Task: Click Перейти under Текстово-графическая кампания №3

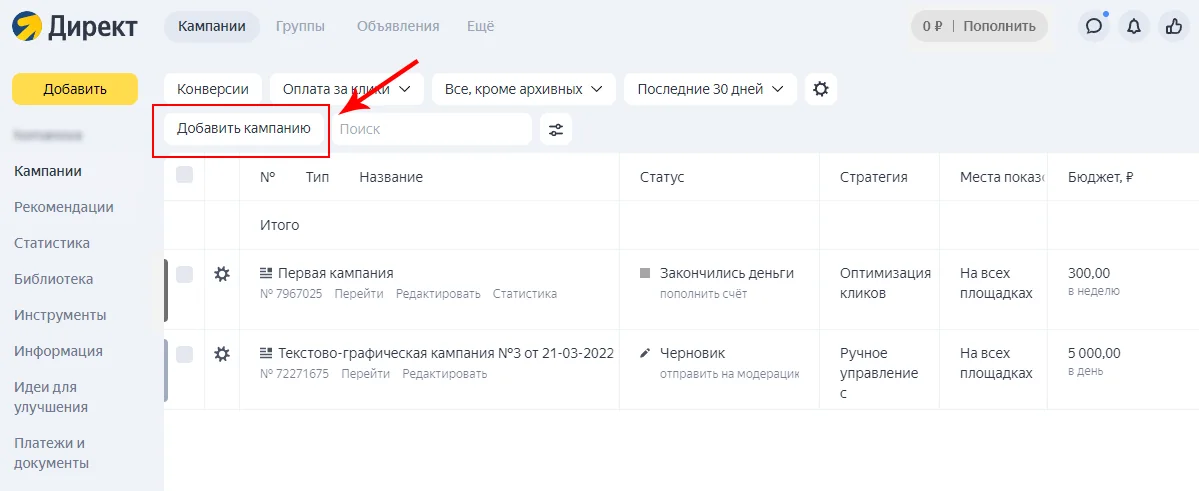Action: [x=366, y=374]
